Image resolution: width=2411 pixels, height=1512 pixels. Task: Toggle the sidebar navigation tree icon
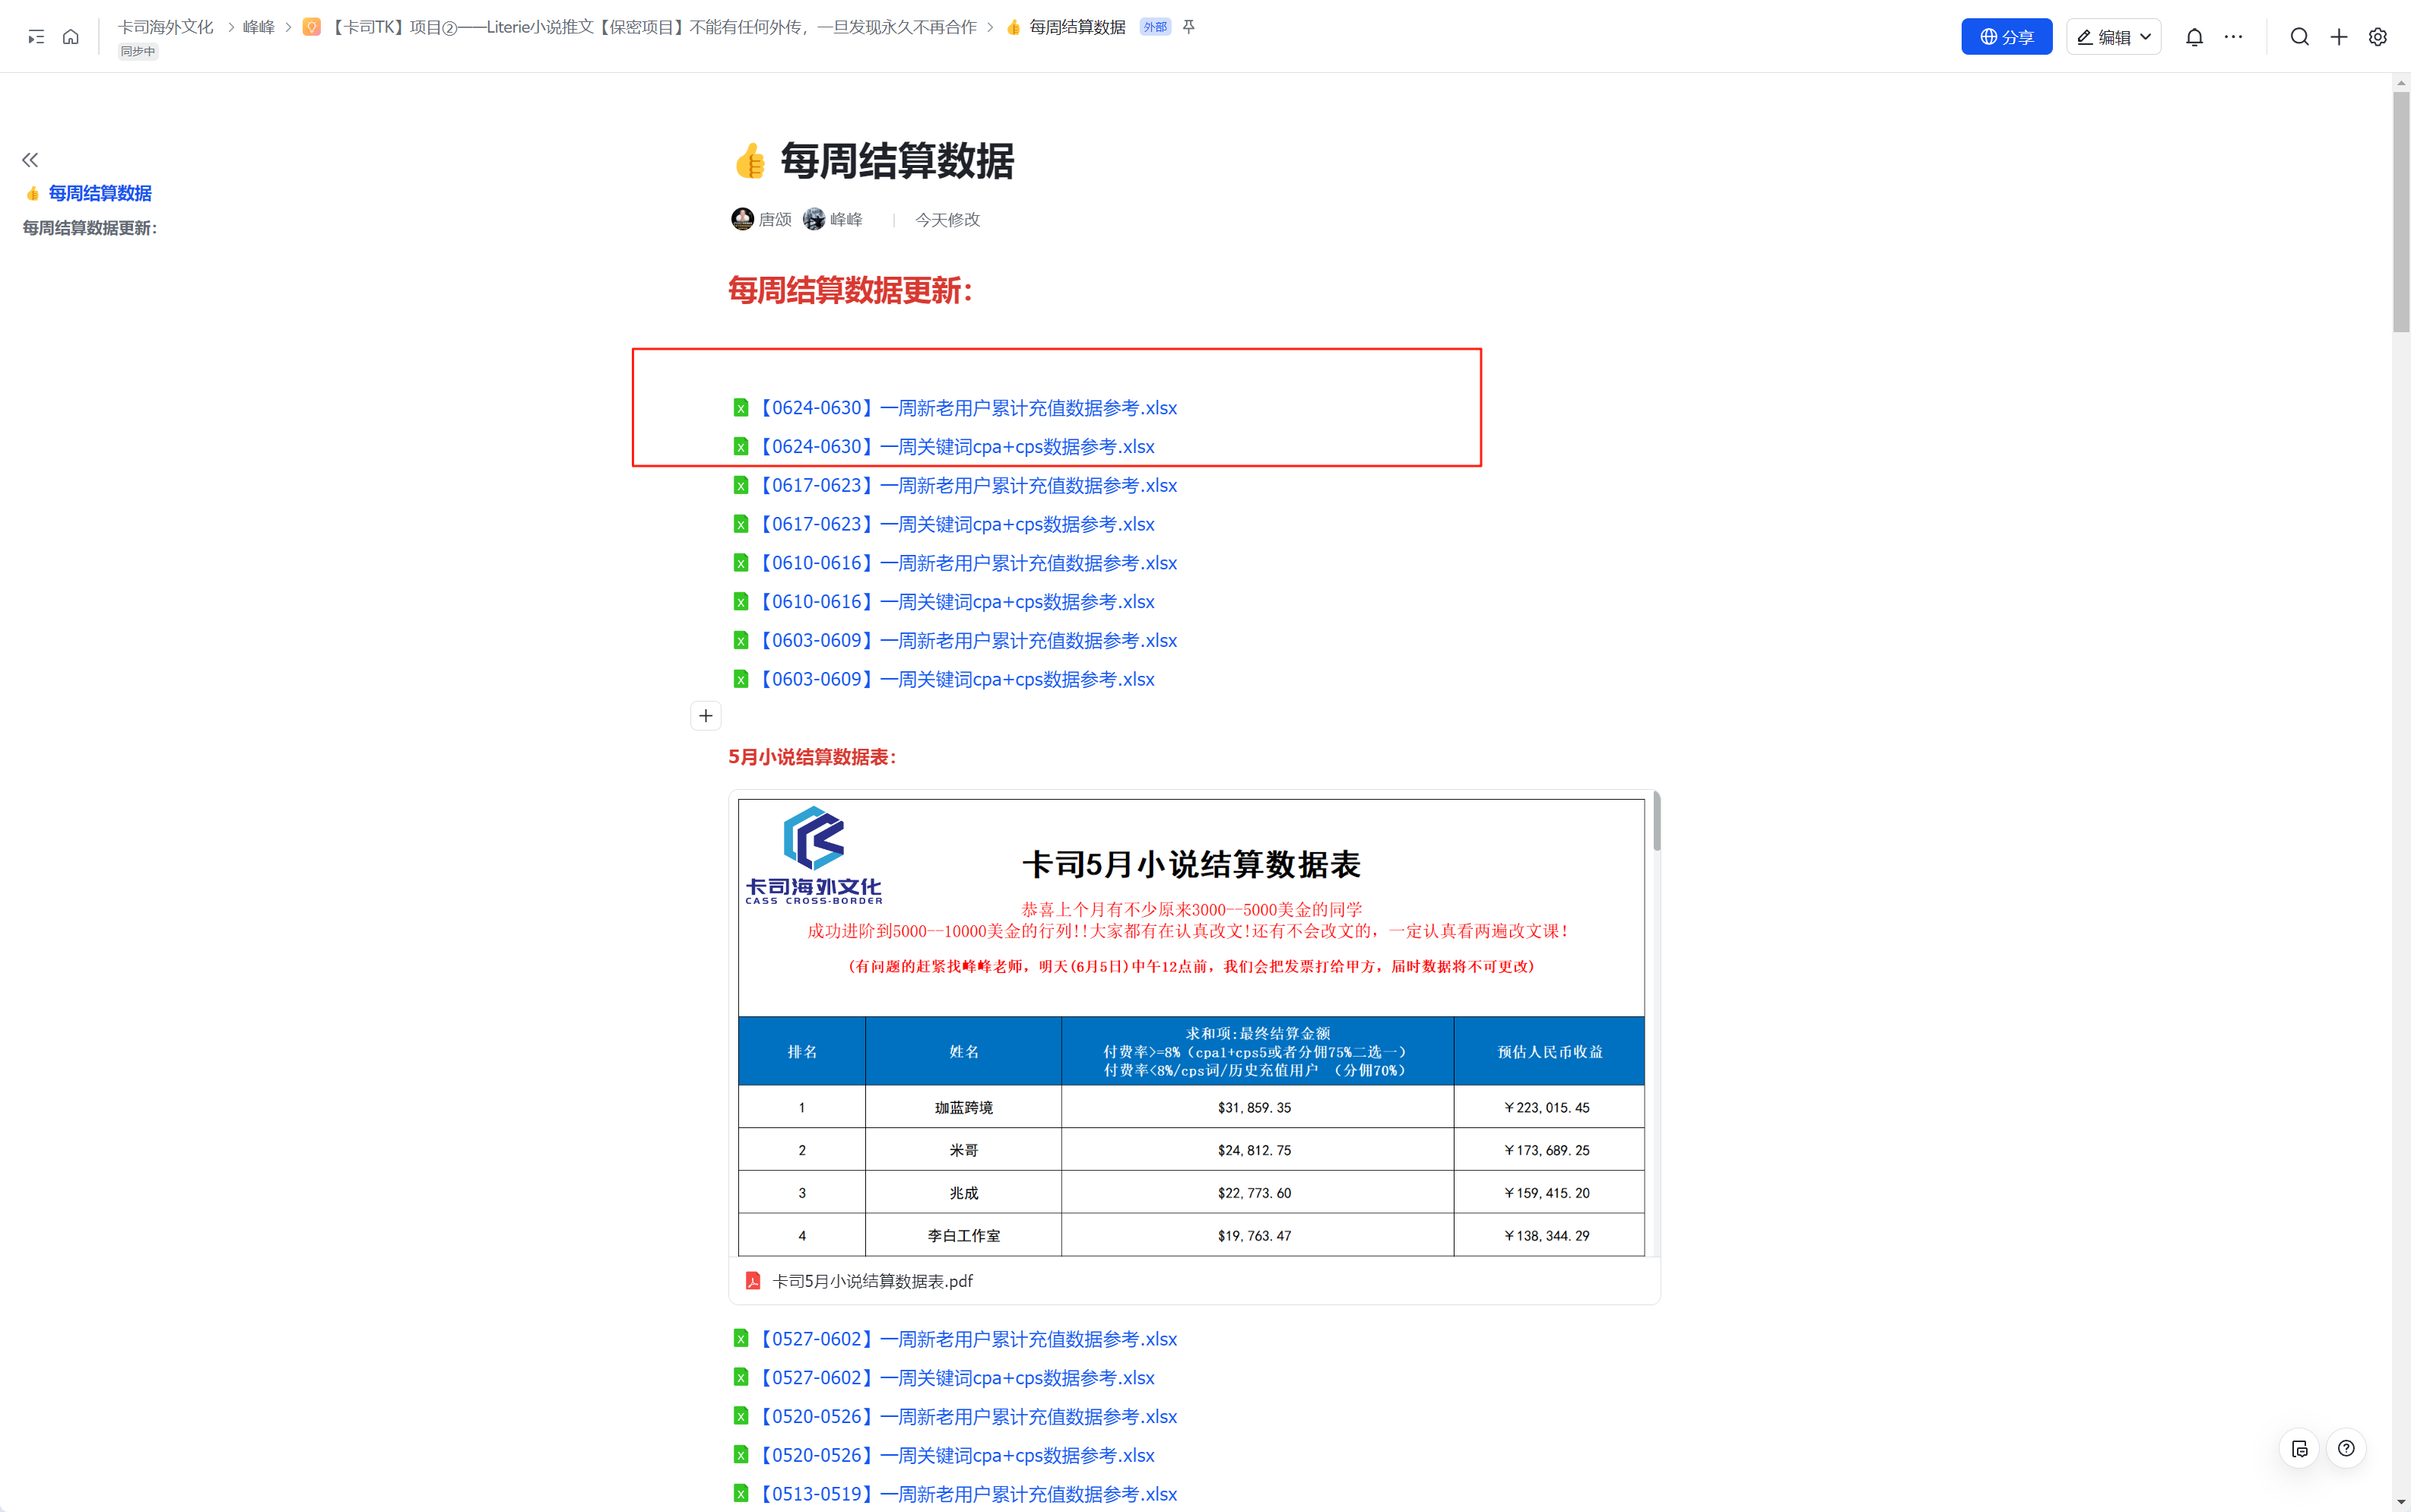36,37
